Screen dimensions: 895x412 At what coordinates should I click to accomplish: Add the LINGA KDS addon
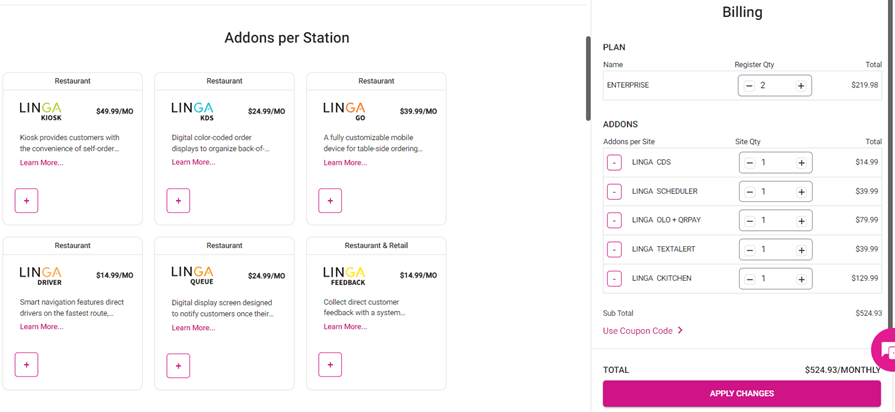click(x=178, y=201)
